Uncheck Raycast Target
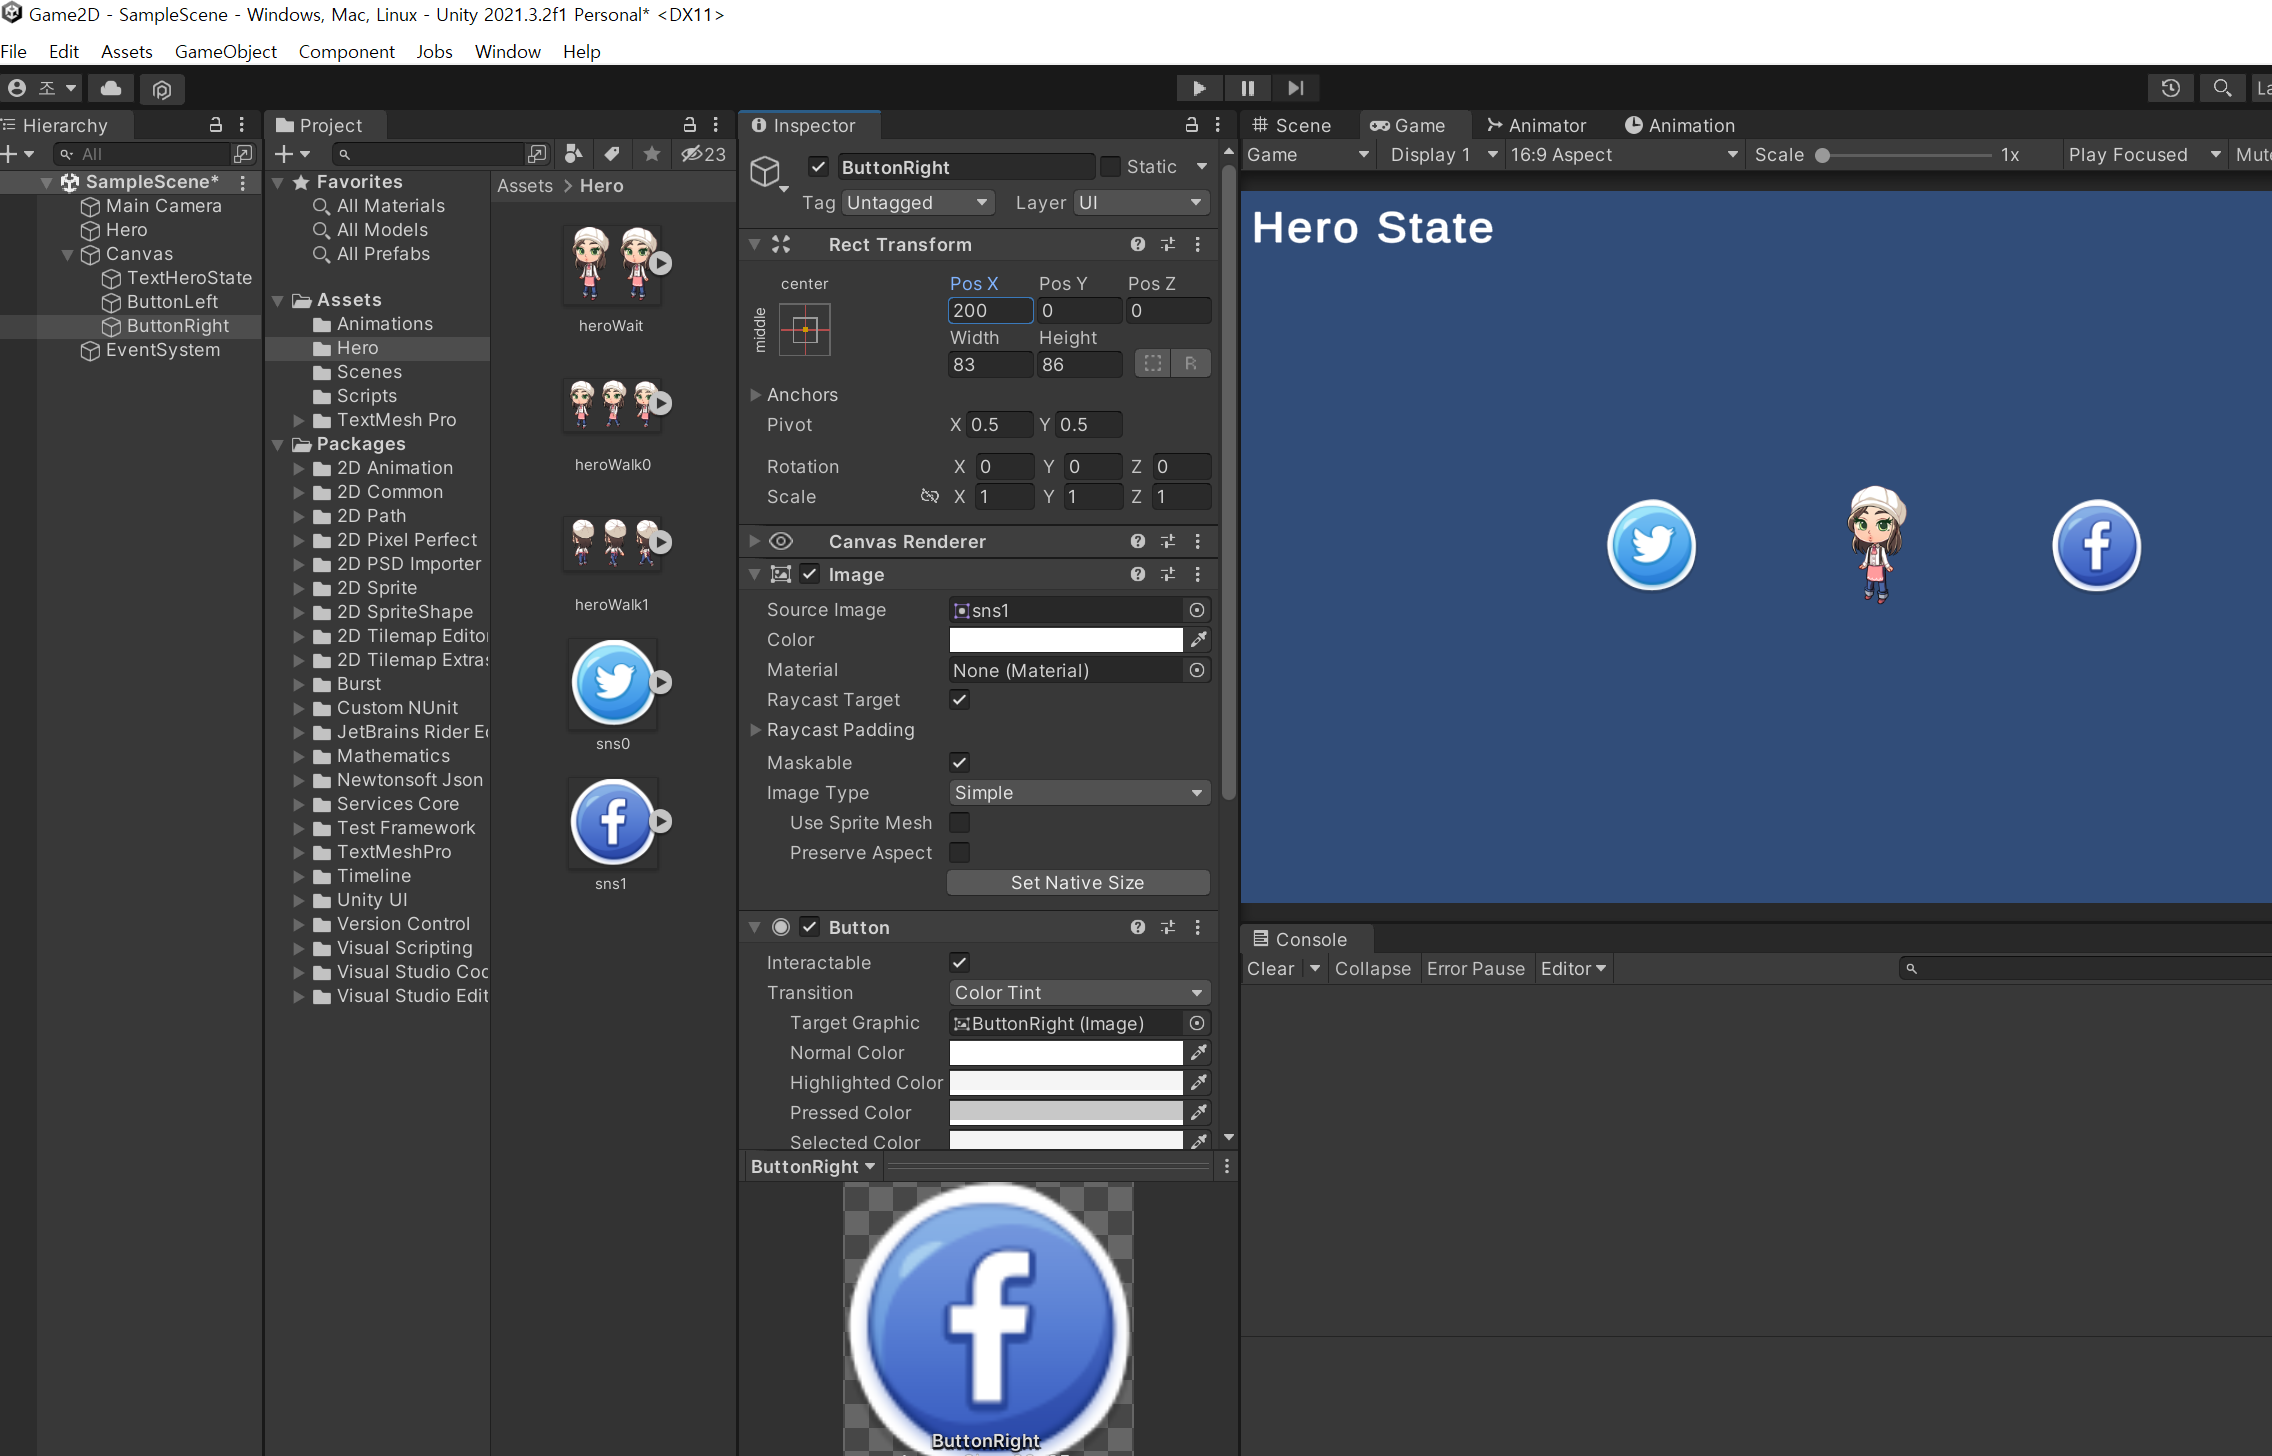This screenshot has width=2272, height=1456. click(x=959, y=700)
